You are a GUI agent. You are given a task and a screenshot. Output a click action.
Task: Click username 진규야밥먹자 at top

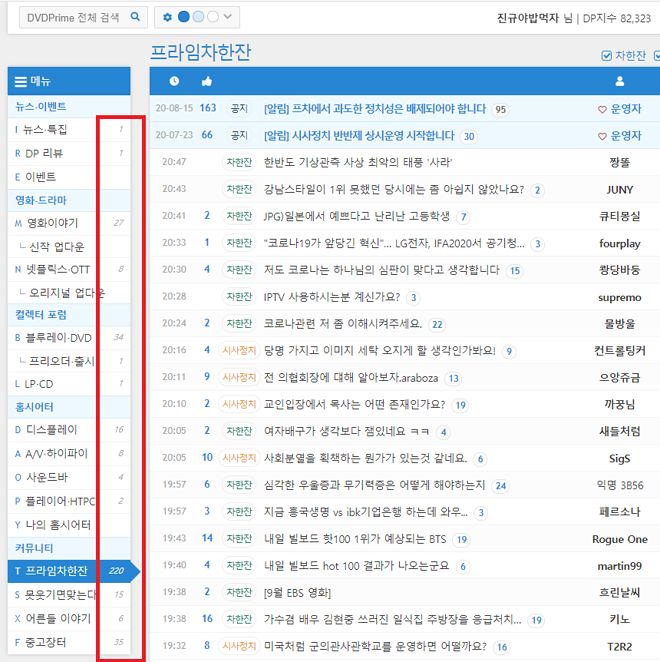[x=527, y=18]
